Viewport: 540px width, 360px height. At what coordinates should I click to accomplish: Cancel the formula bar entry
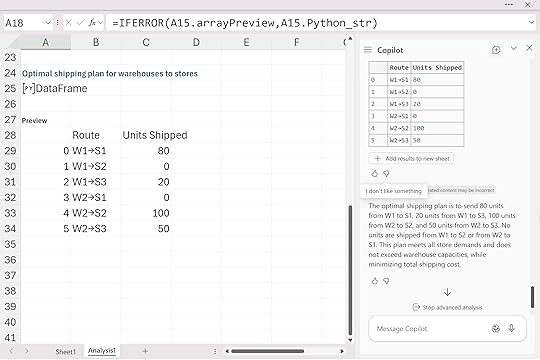point(69,23)
